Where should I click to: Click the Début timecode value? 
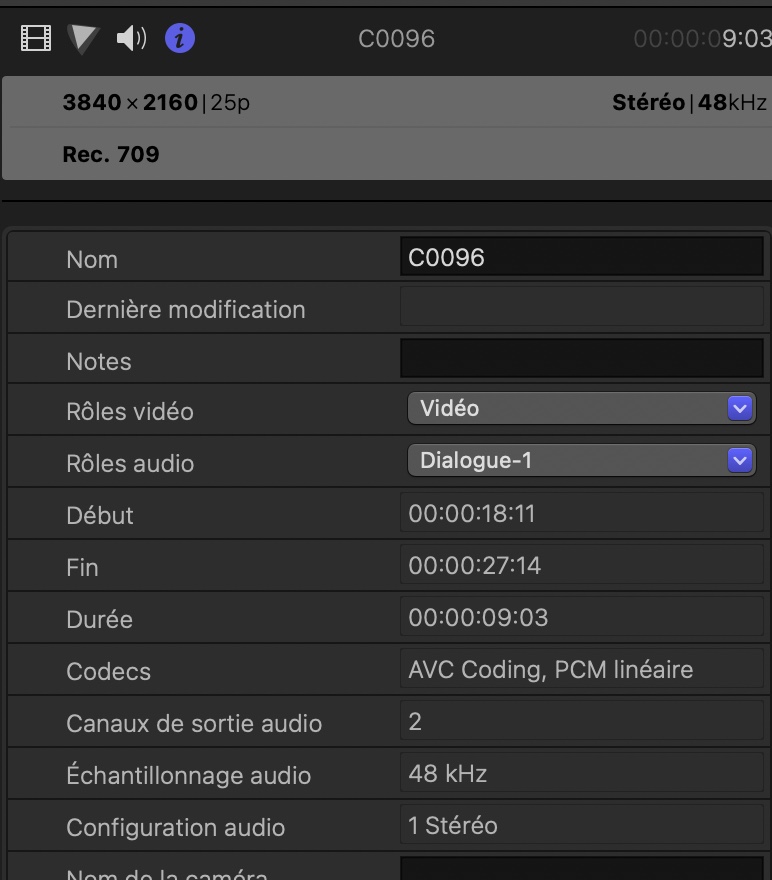point(581,514)
